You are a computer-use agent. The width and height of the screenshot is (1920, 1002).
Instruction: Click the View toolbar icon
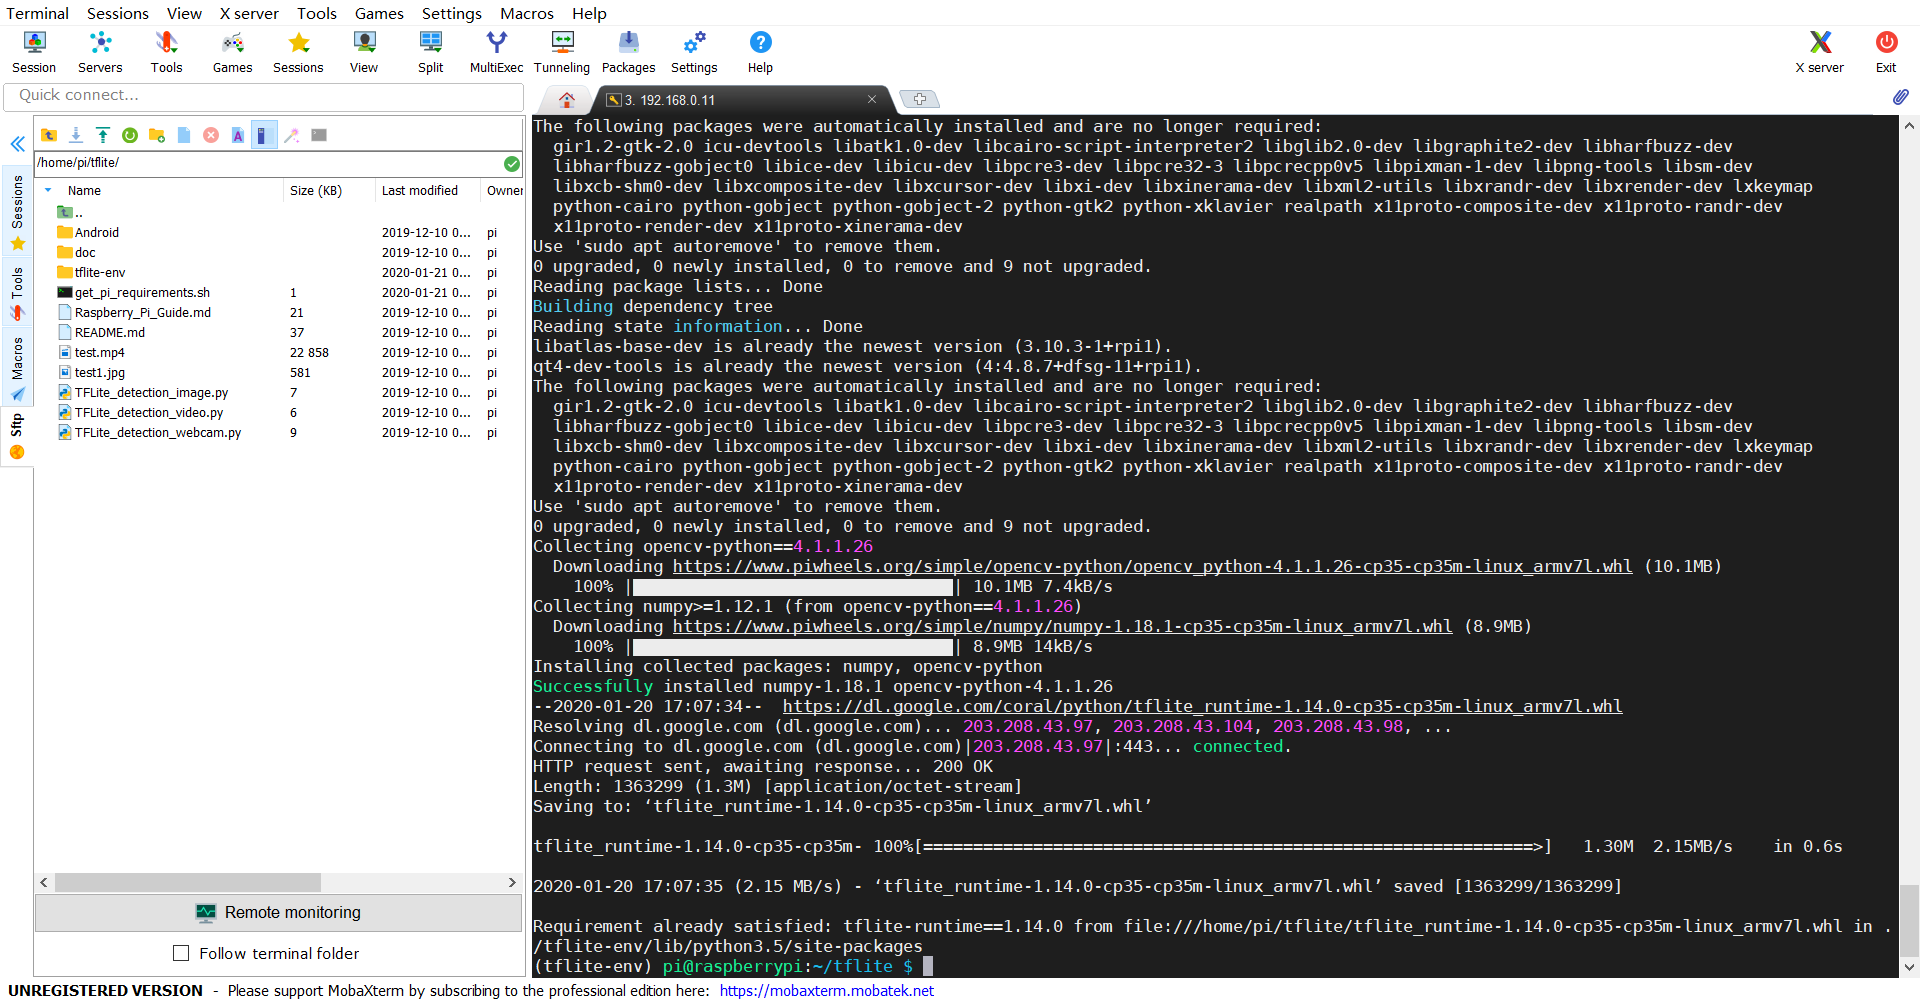[364, 52]
